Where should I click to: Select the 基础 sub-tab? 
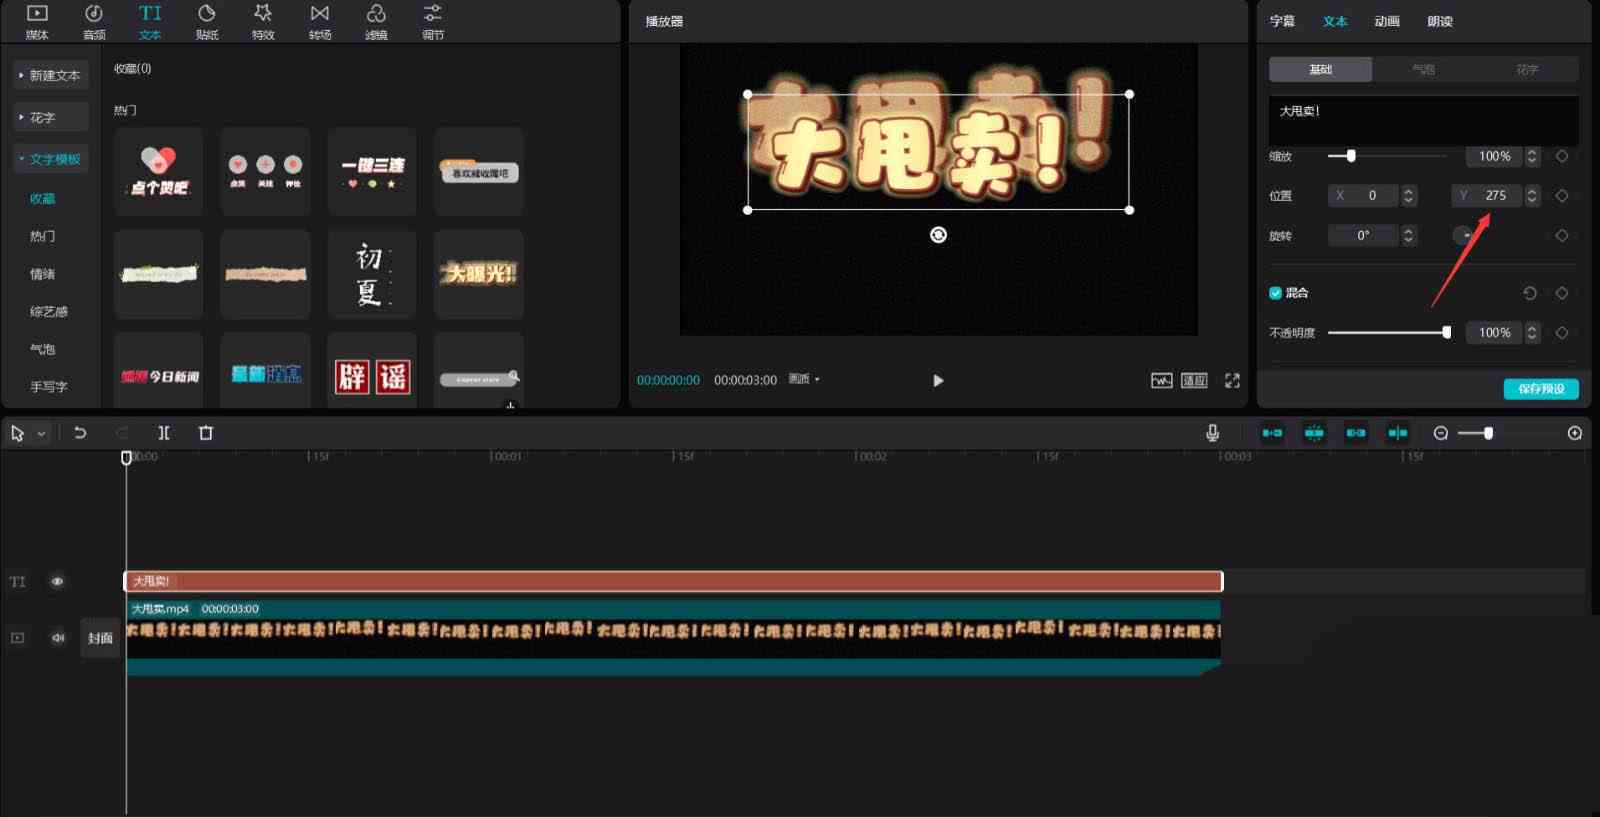[x=1320, y=69]
